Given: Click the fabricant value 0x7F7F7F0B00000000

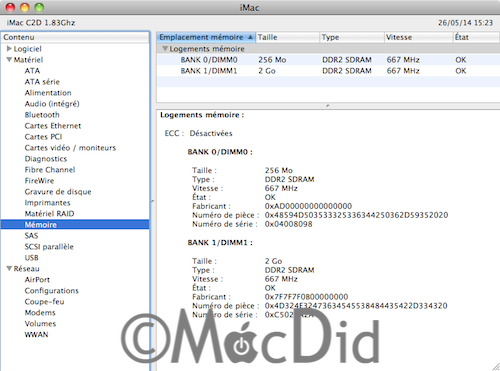Looking at the screenshot, I should pyautogui.click(x=306, y=297).
